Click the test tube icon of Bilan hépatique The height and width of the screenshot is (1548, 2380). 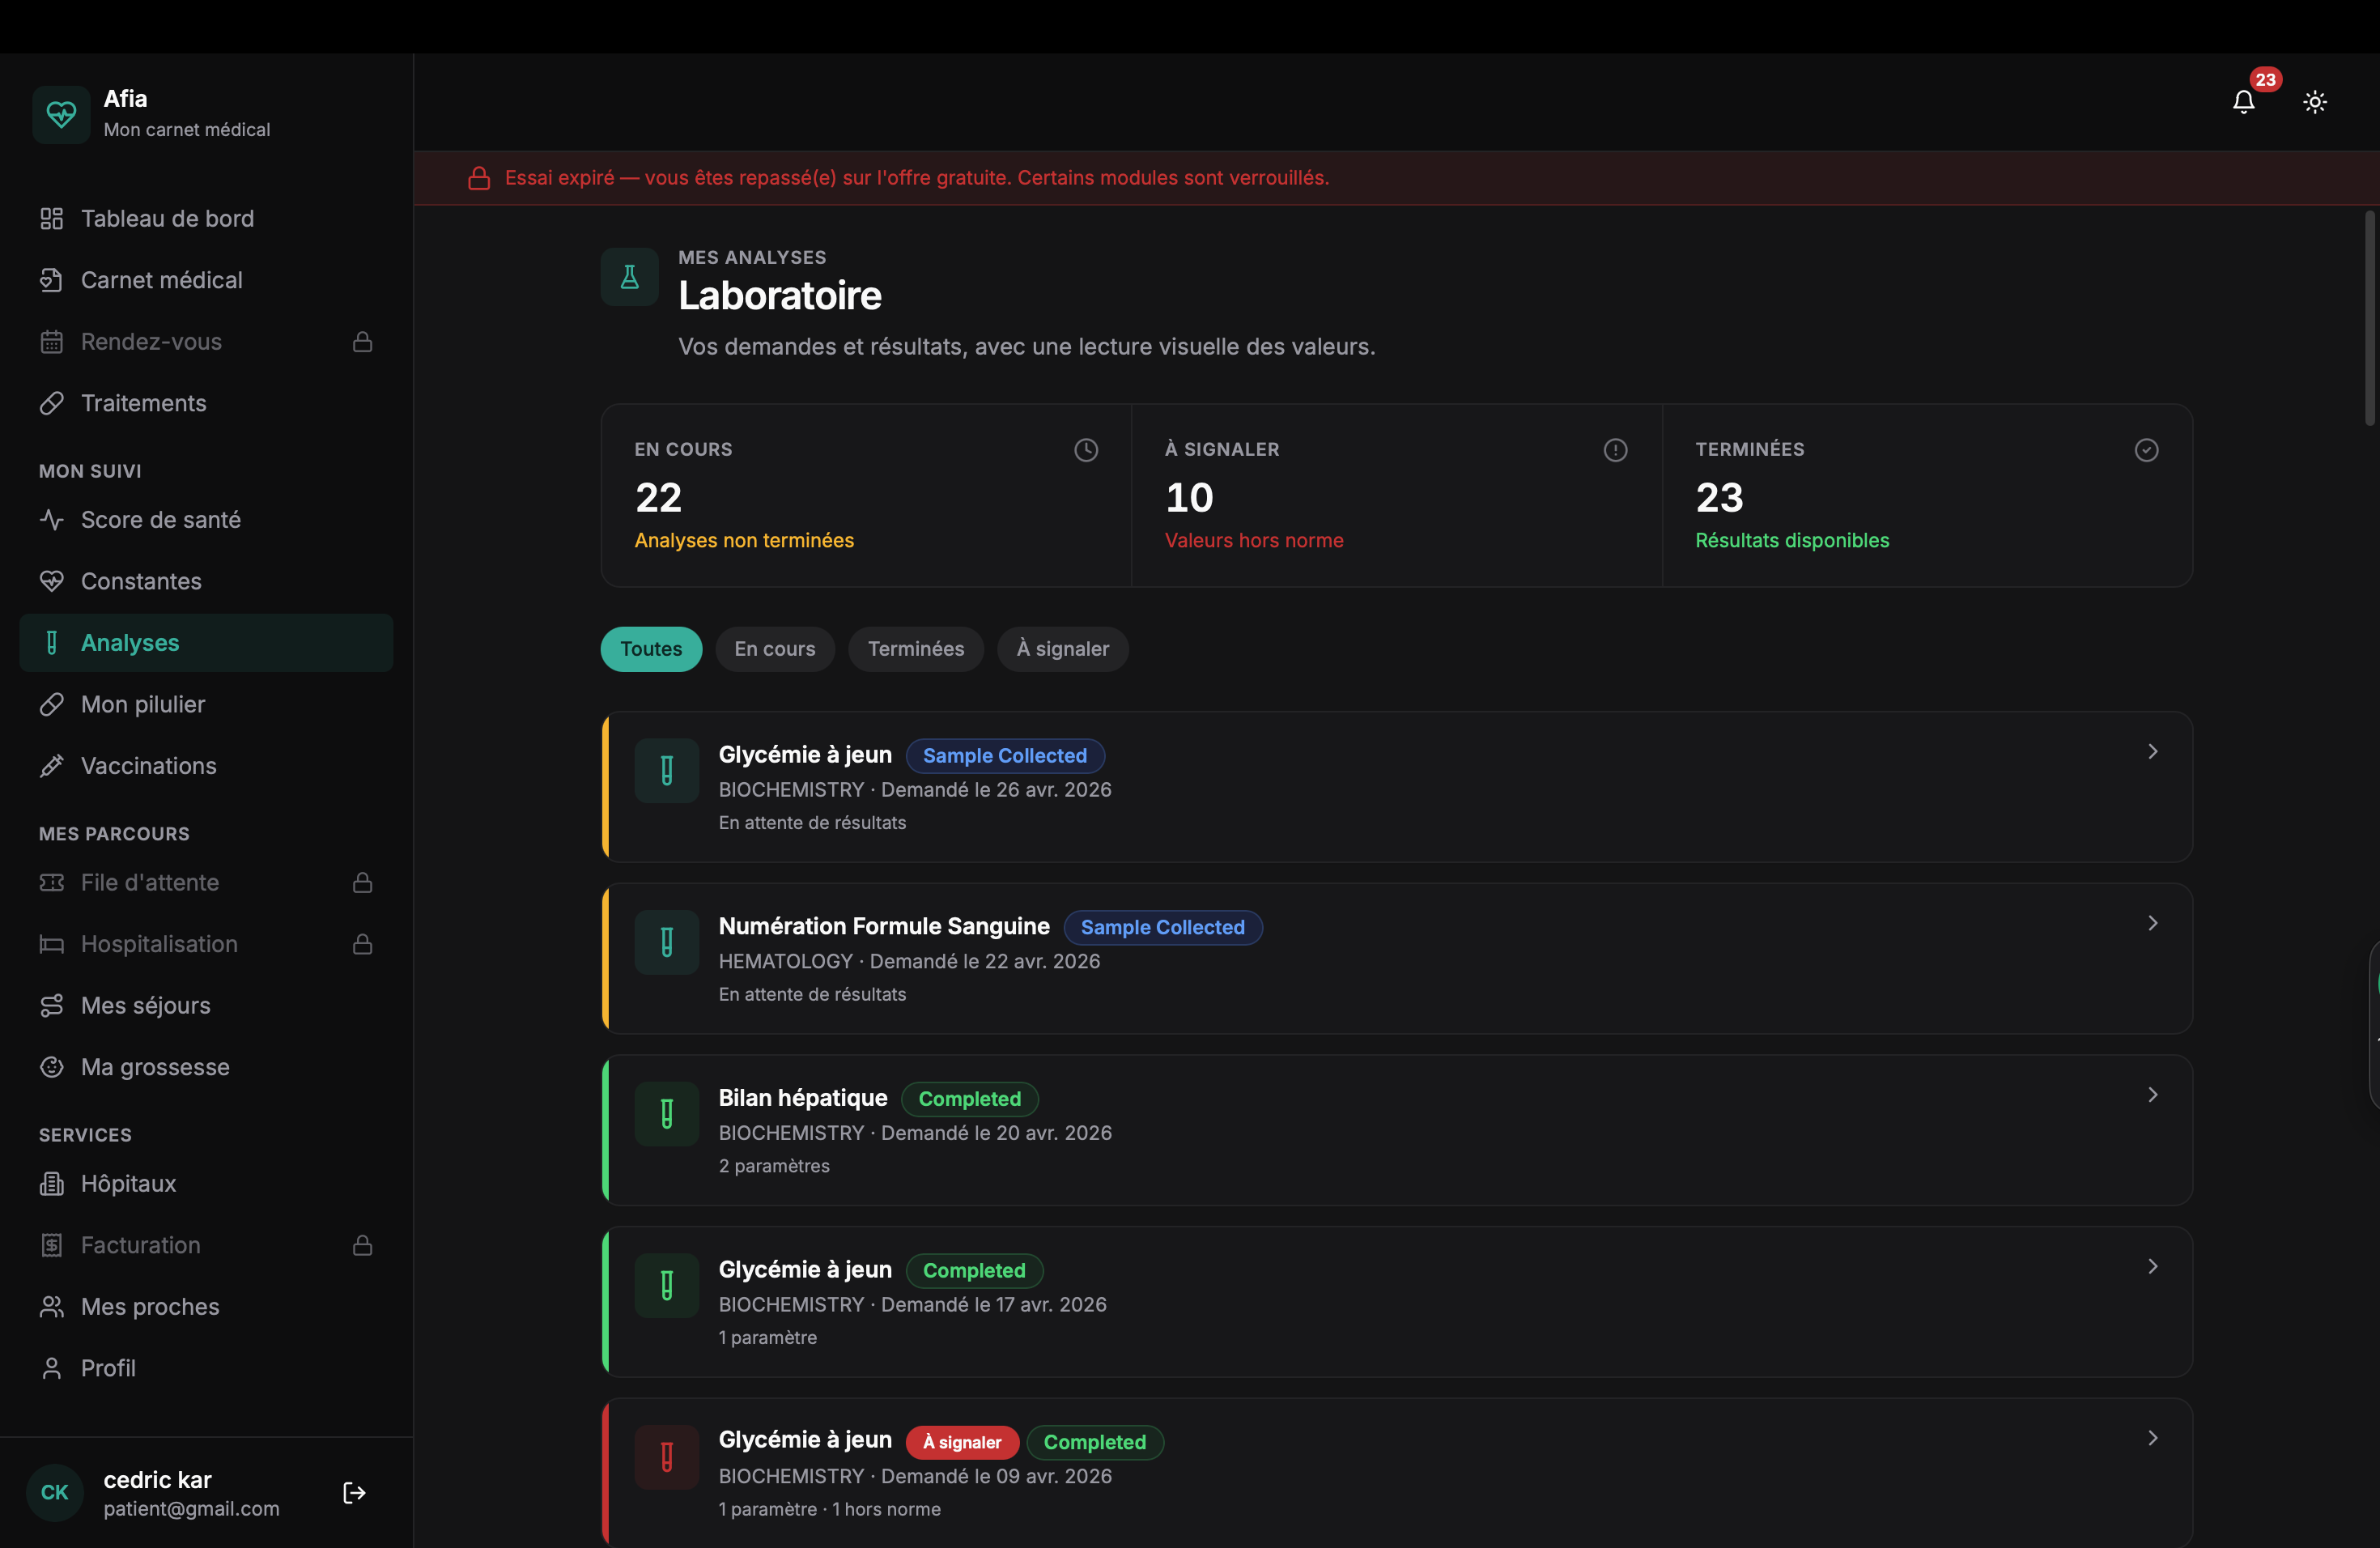coord(667,1114)
